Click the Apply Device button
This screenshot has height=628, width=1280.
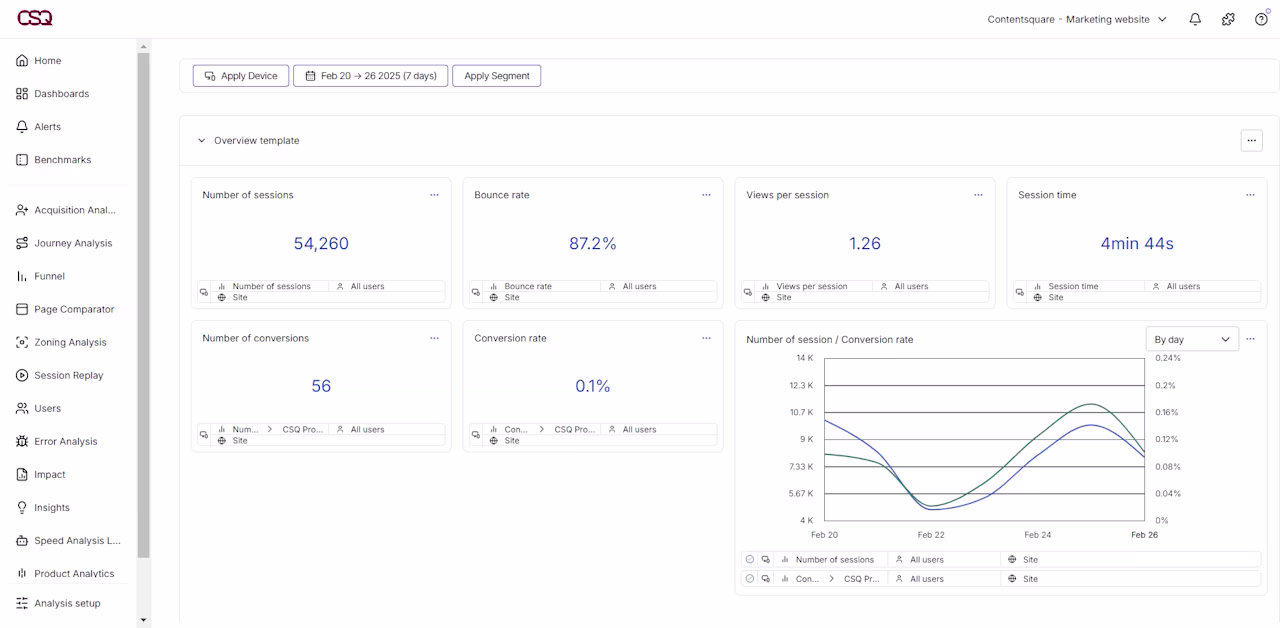point(241,76)
